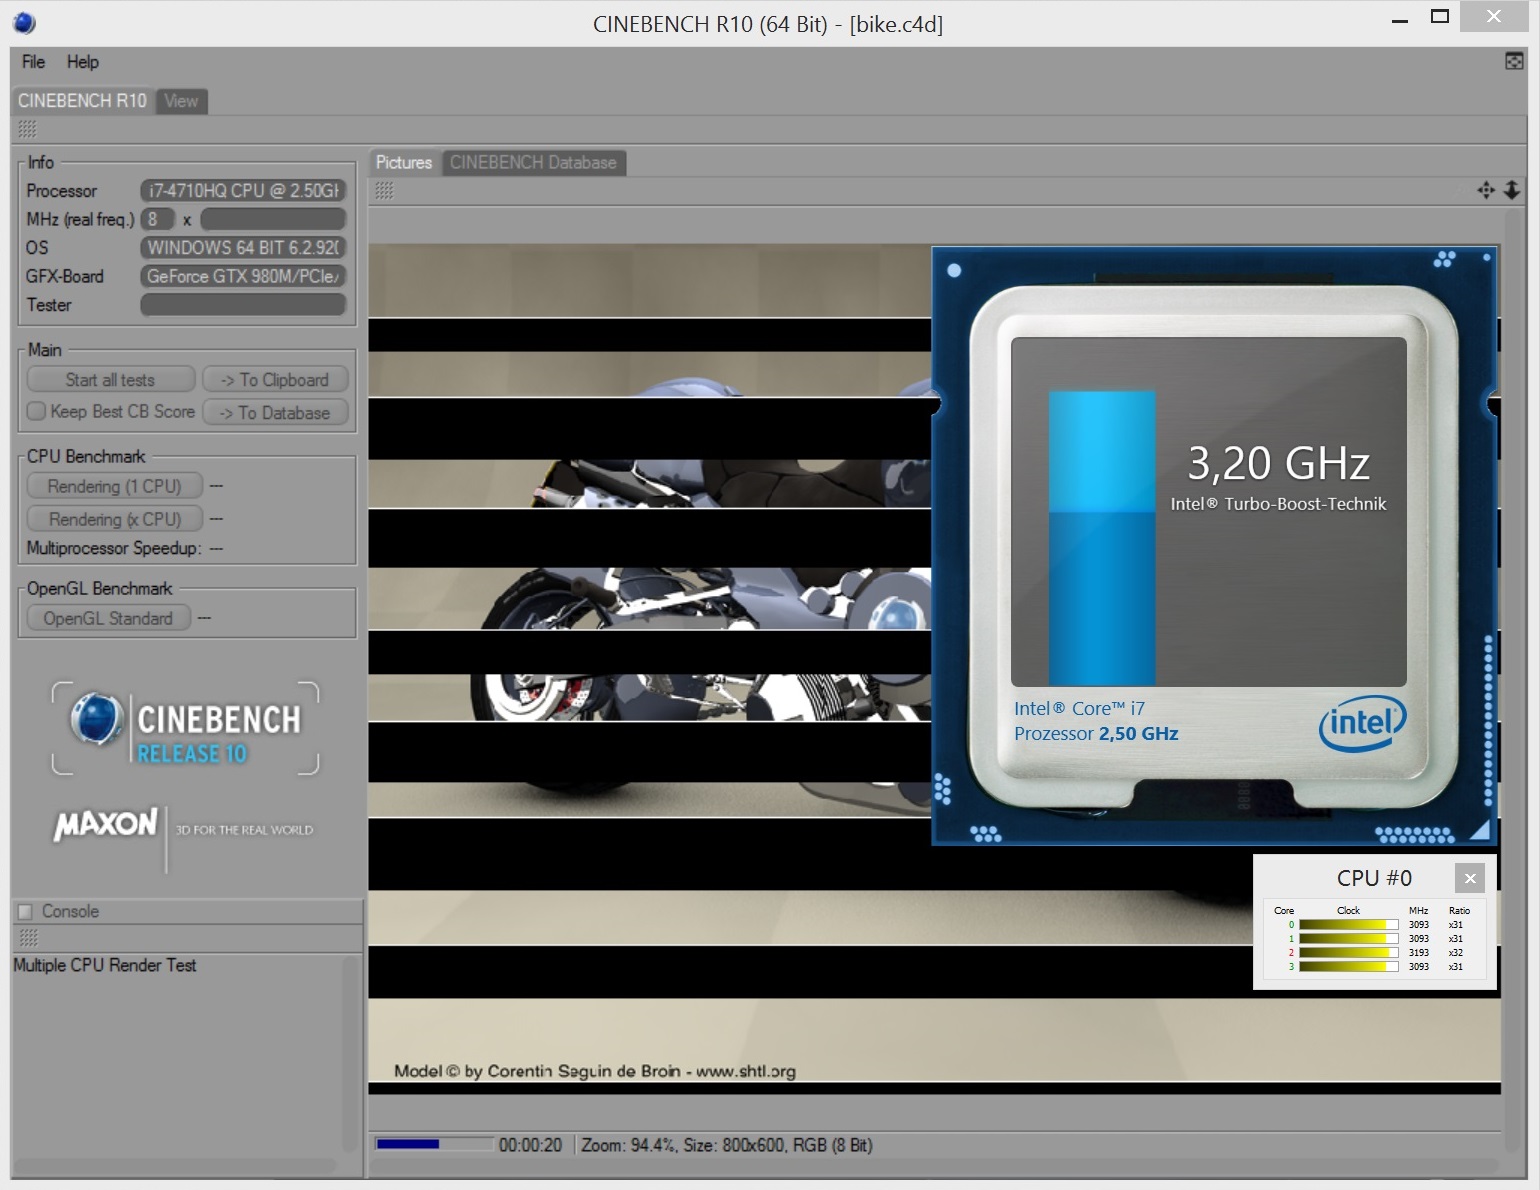Image resolution: width=1540 pixels, height=1190 pixels.
Task: Click the layout icon in menu bar
Action: [x=1514, y=62]
